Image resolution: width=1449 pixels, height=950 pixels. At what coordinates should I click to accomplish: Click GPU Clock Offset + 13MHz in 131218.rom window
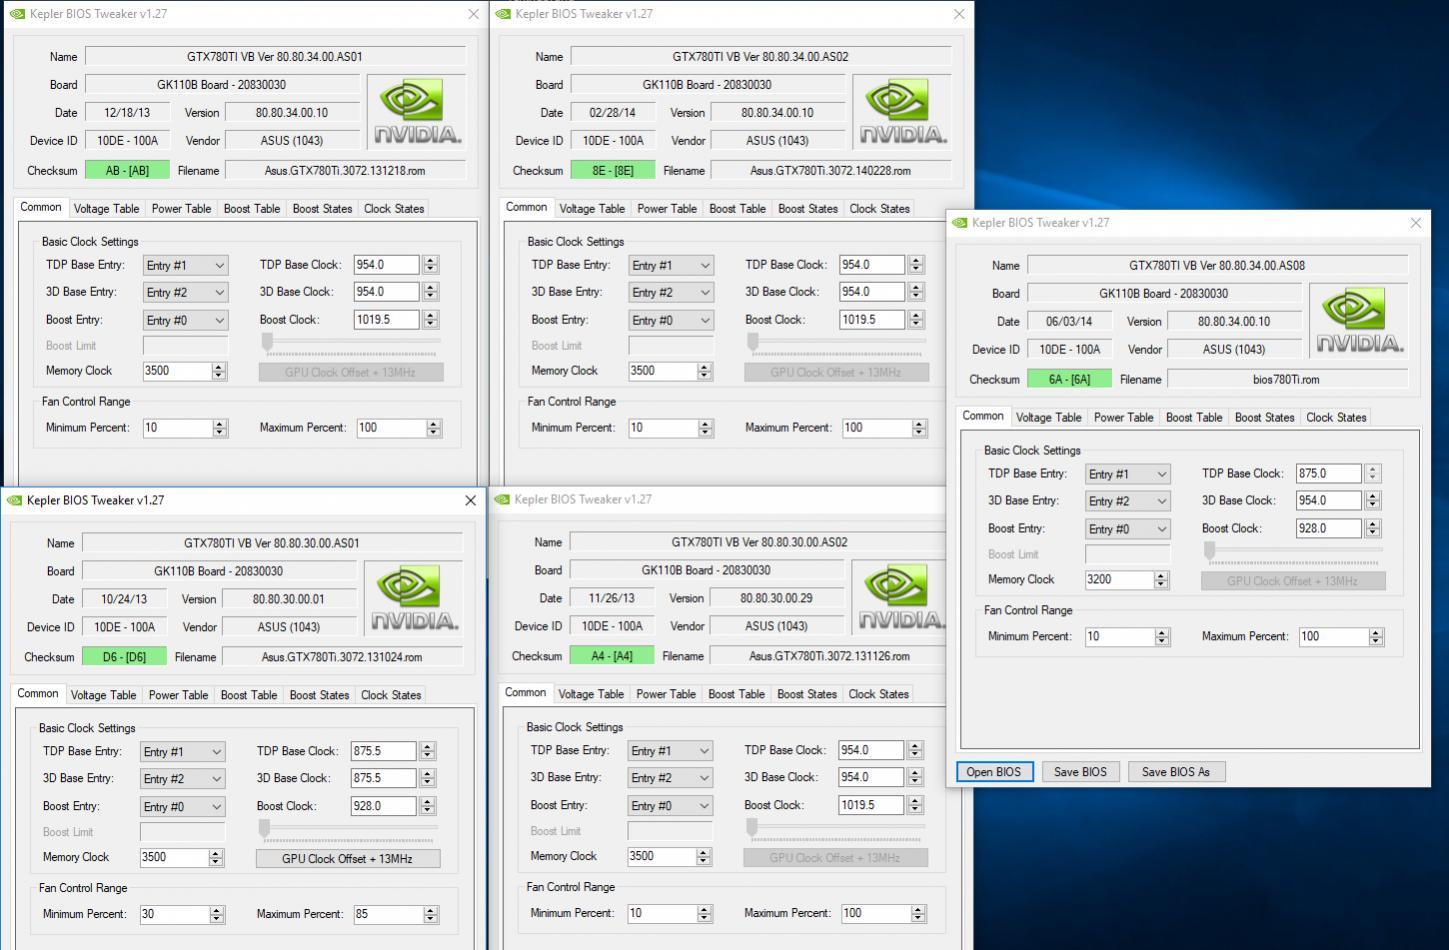click(351, 372)
